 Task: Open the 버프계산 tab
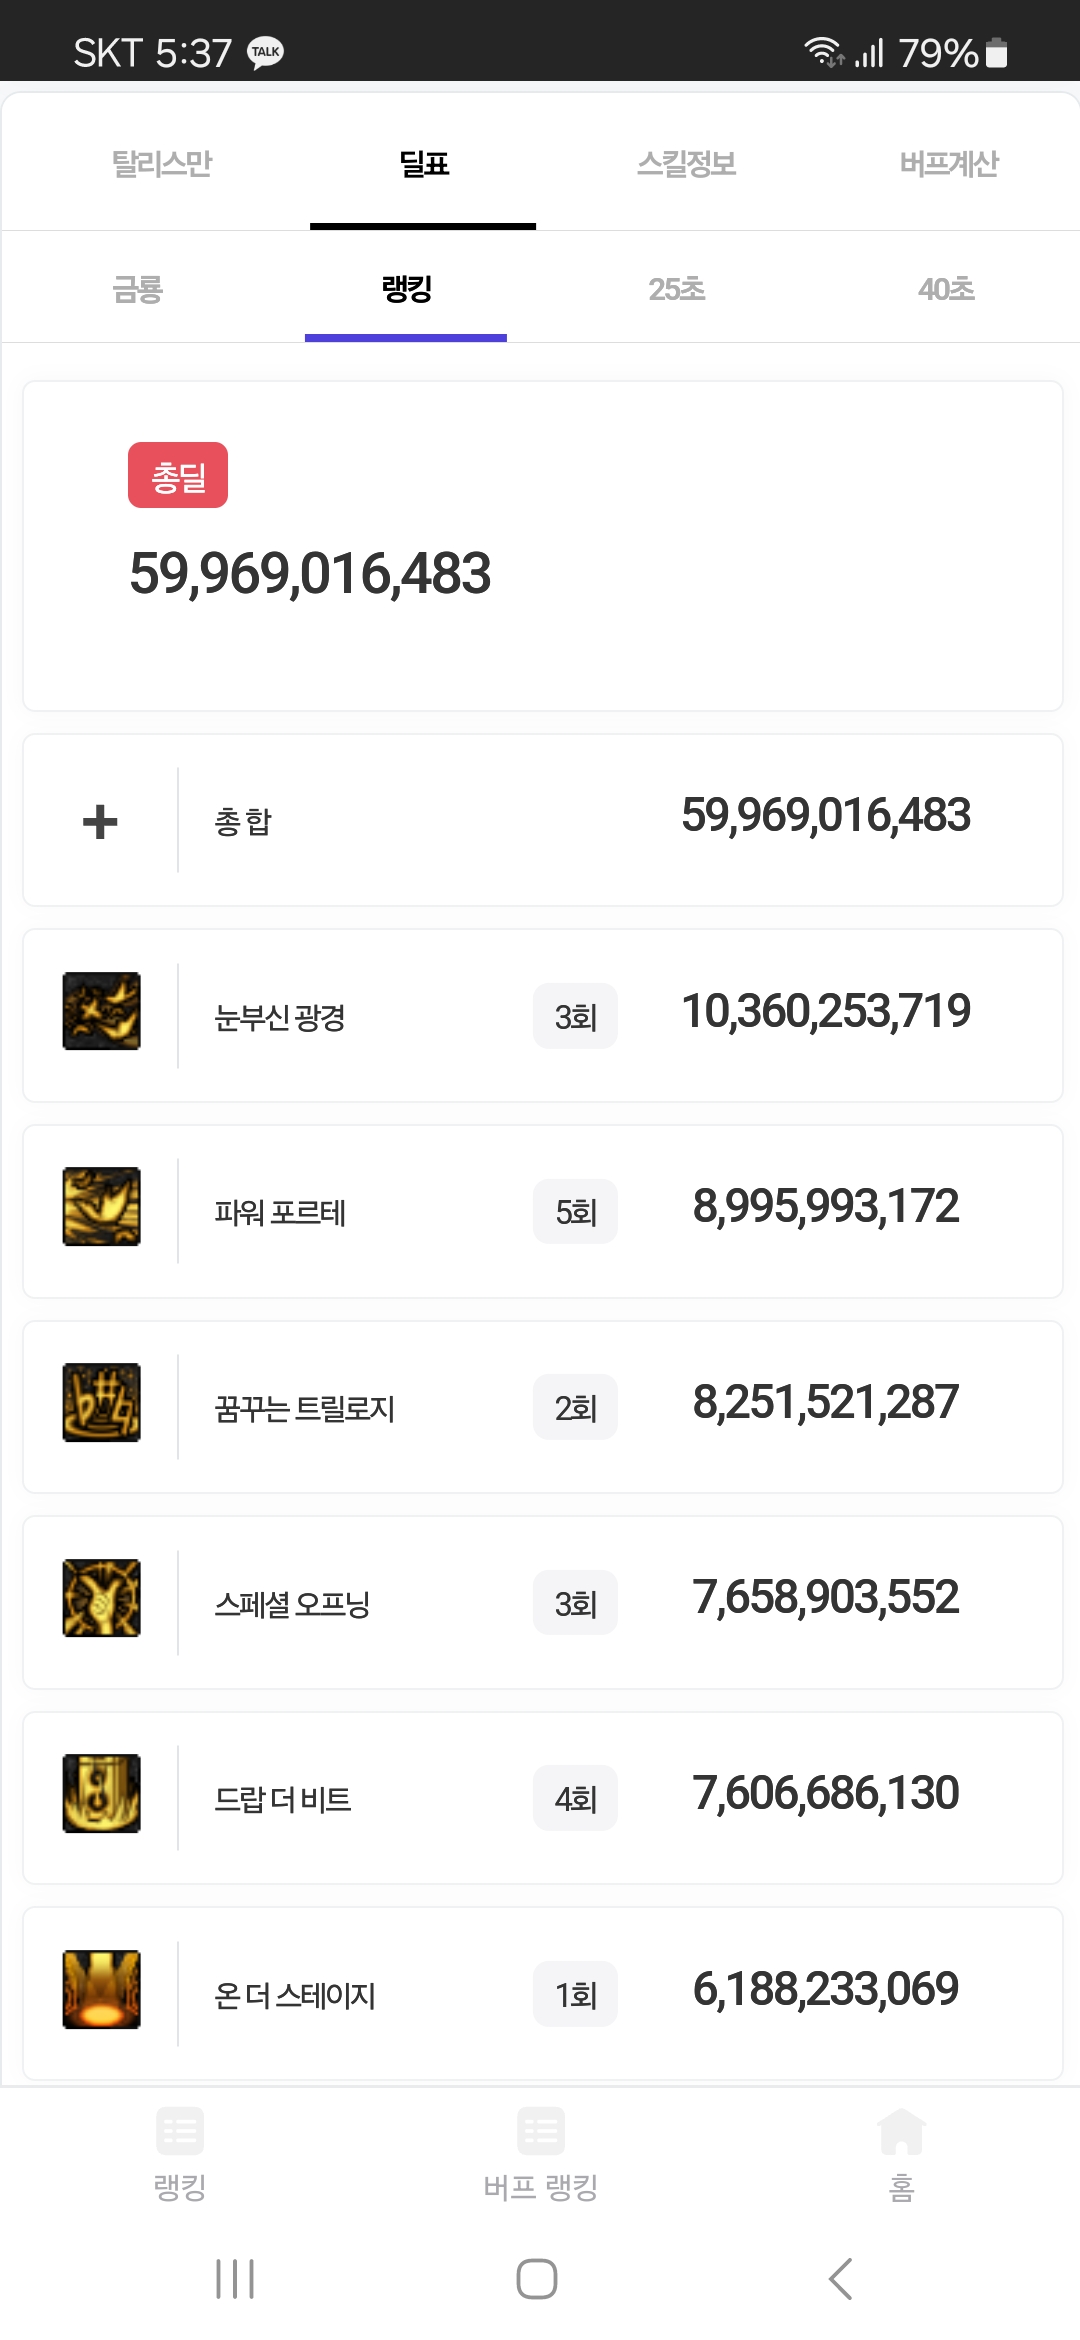949,164
